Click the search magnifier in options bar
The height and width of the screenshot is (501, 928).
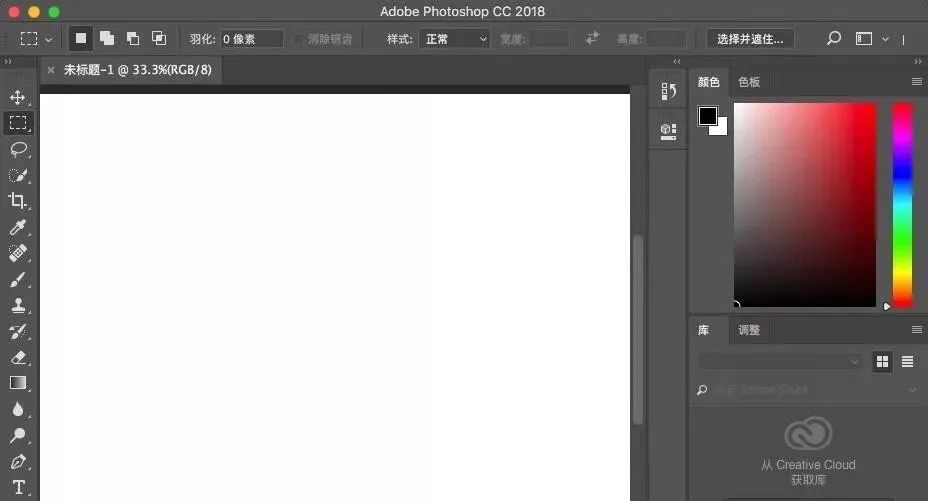pos(833,39)
